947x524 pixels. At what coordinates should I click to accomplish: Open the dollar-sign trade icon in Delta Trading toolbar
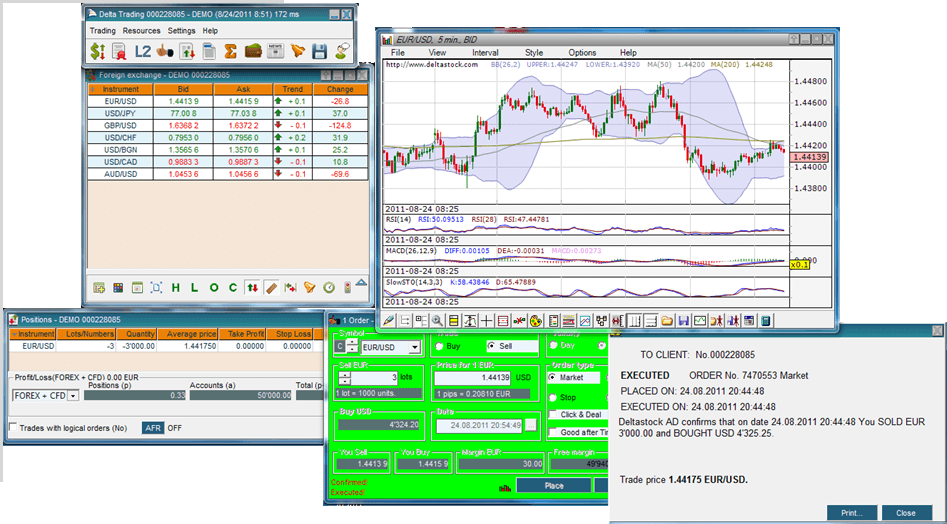pos(97,51)
